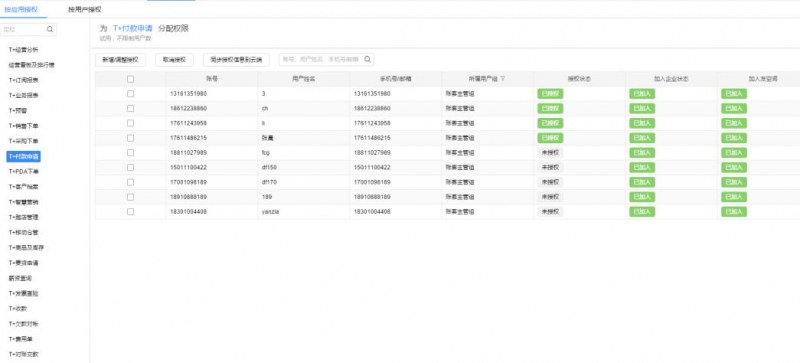The height and width of the screenshot is (363, 800).
Task: Check the row for account 18301004408
Action: (x=131, y=211)
